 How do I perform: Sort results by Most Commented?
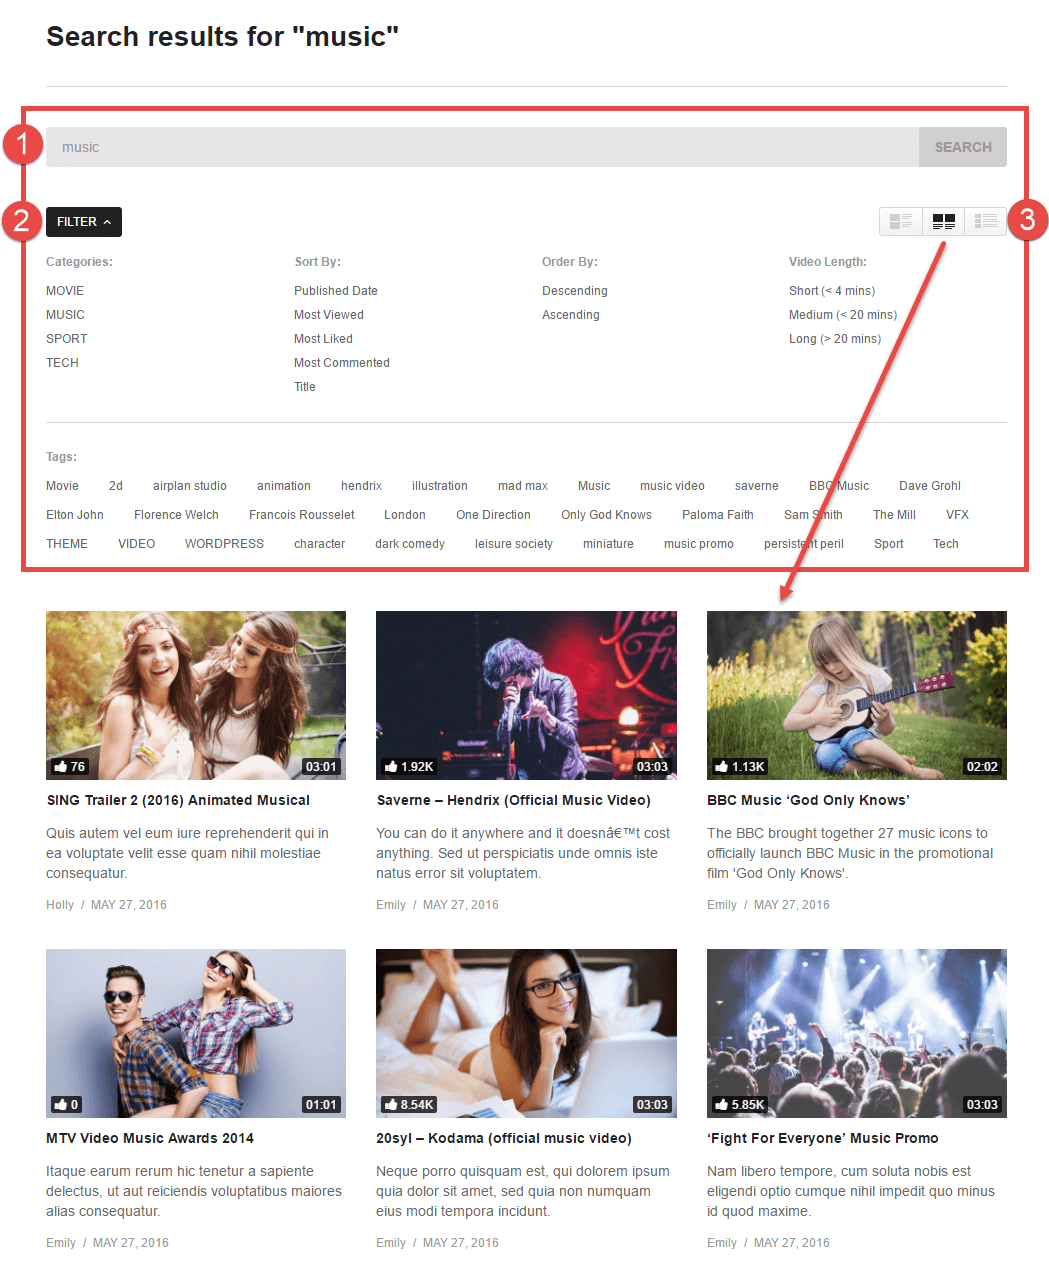point(341,363)
